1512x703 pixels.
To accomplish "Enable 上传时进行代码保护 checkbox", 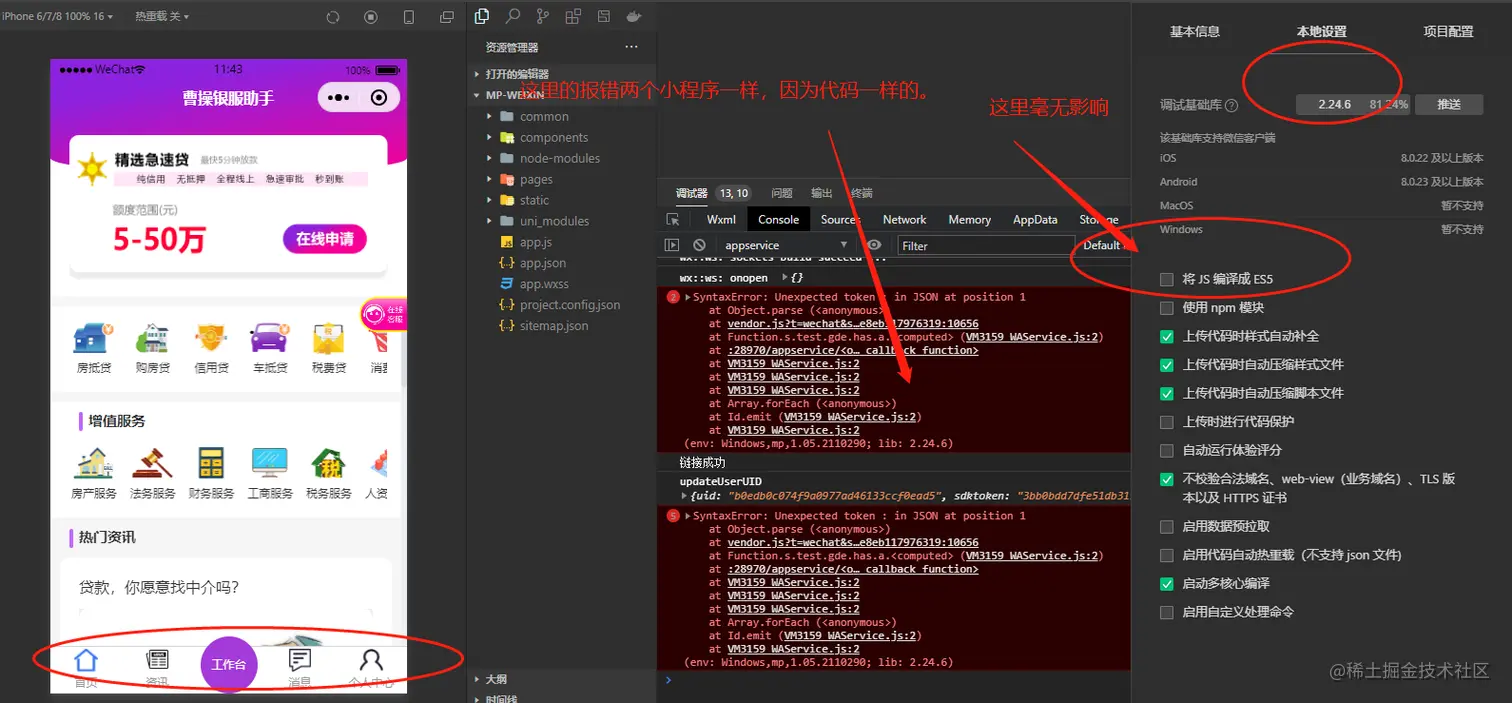I will [x=1166, y=422].
